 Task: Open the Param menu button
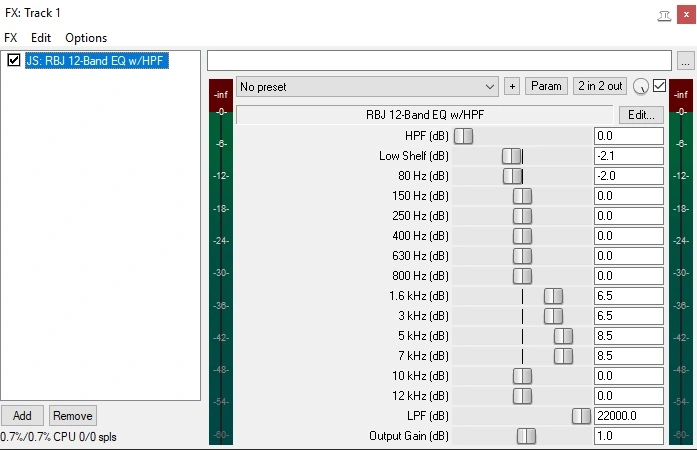pos(547,87)
